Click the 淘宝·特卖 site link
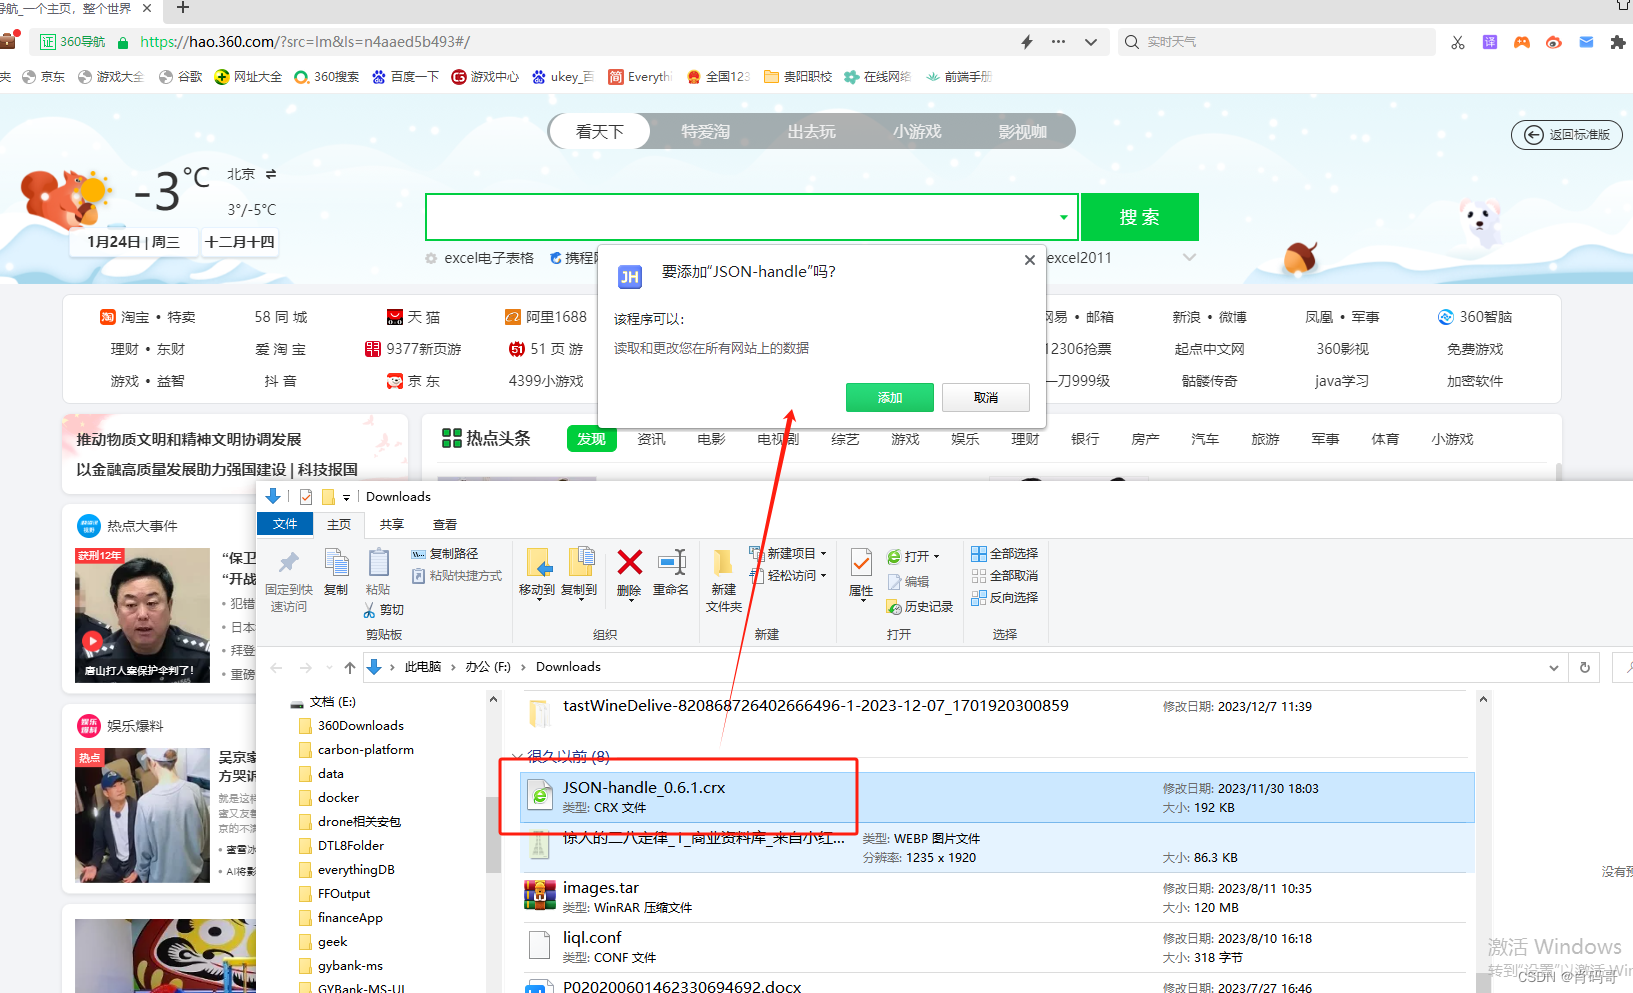This screenshot has height=993, width=1633. tap(147, 317)
